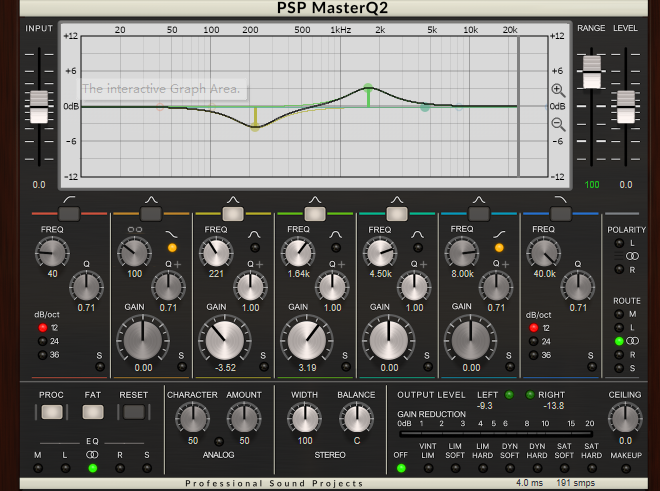Select DYN HARD limiter mode
Screen dimensions: 660x491
(537, 468)
